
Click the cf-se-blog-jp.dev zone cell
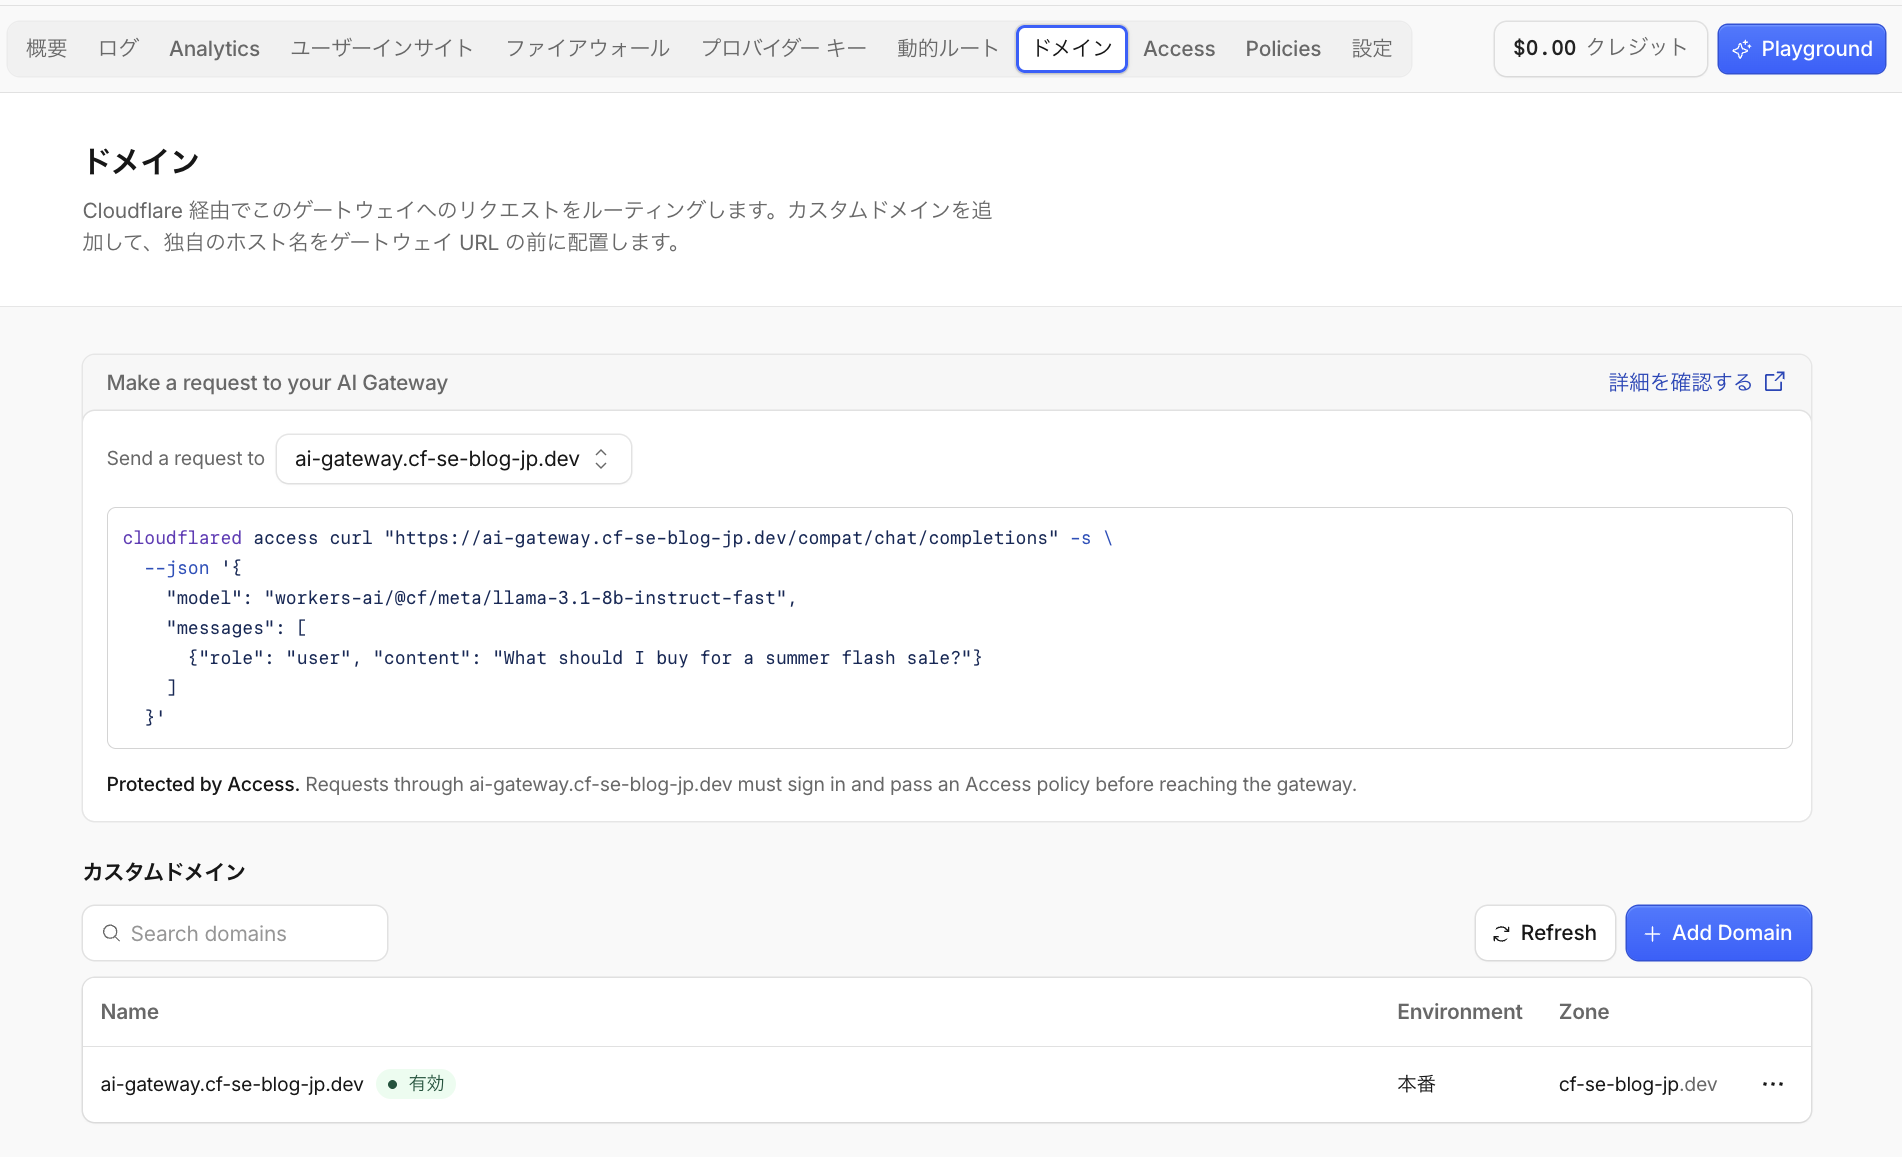click(x=1638, y=1084)
